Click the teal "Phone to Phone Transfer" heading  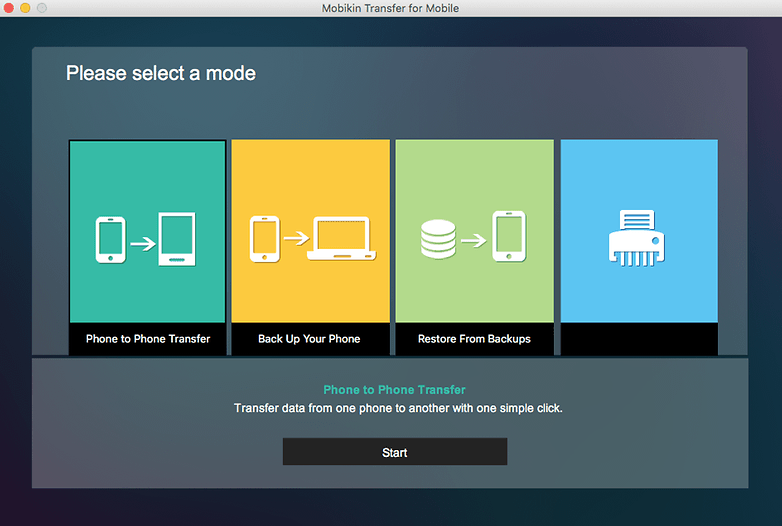pos(394,390)
